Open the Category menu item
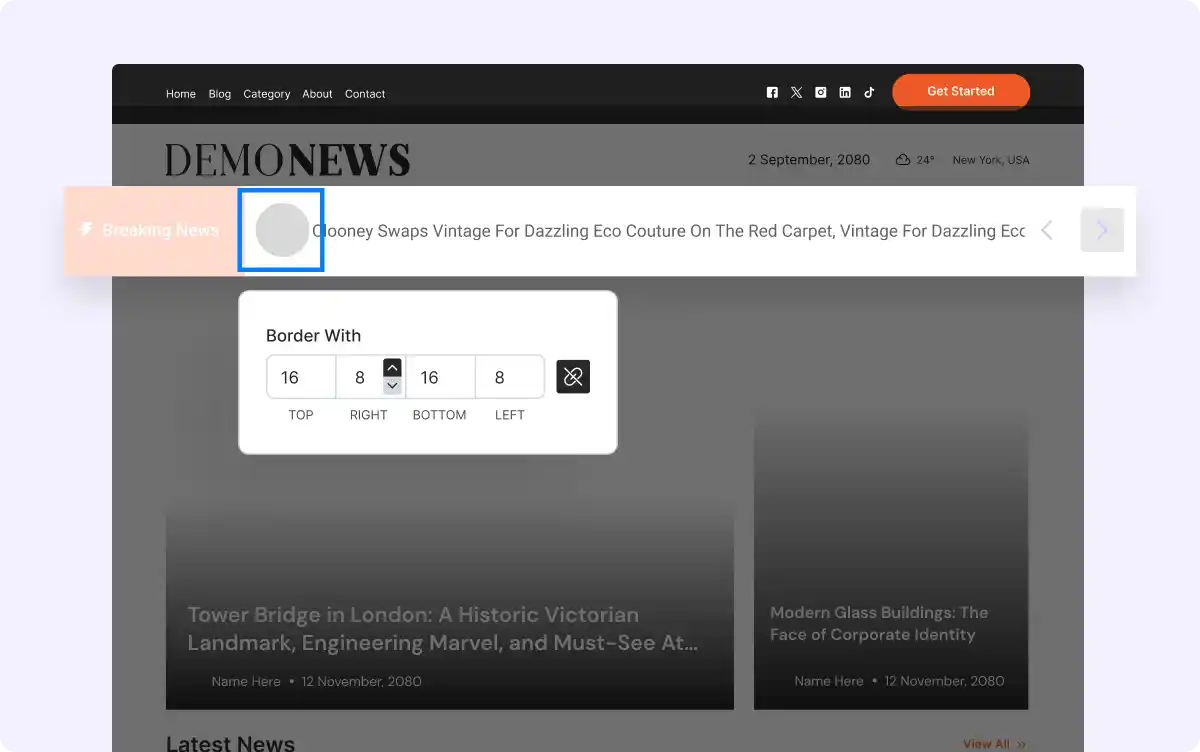Image resolution: width=1200 pixels, height=752 pixels. click(266, 94)
